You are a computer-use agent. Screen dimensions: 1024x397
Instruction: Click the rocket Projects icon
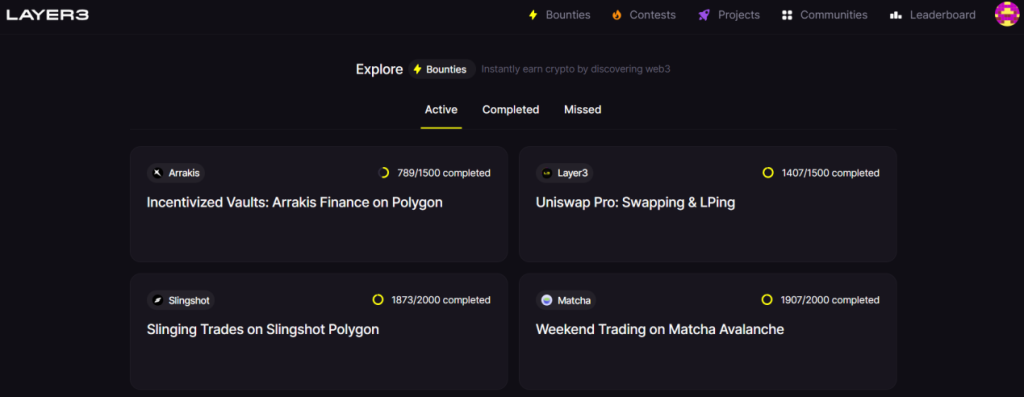point(704,14)
